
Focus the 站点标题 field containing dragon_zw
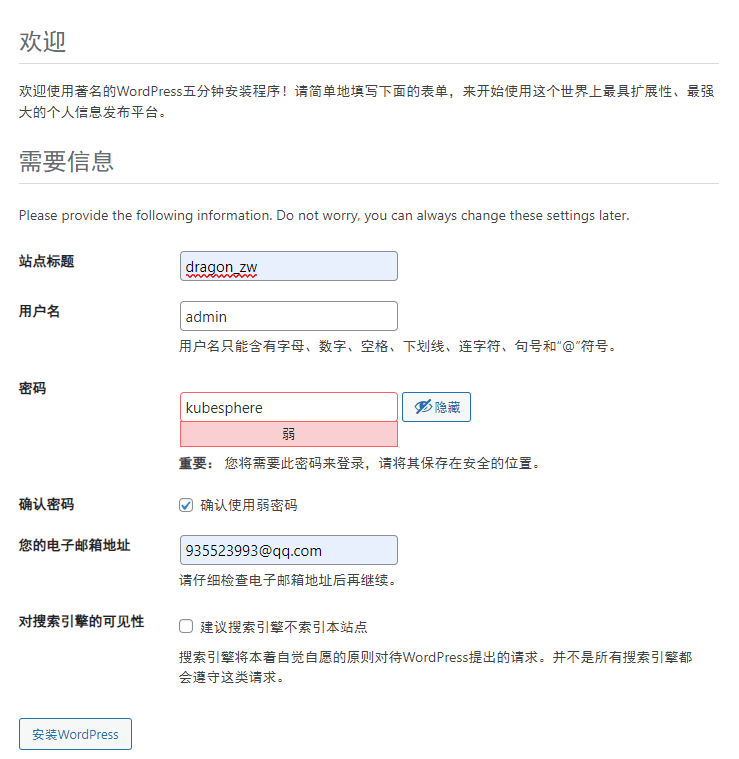pyautogui.click(x=289, y=266)
